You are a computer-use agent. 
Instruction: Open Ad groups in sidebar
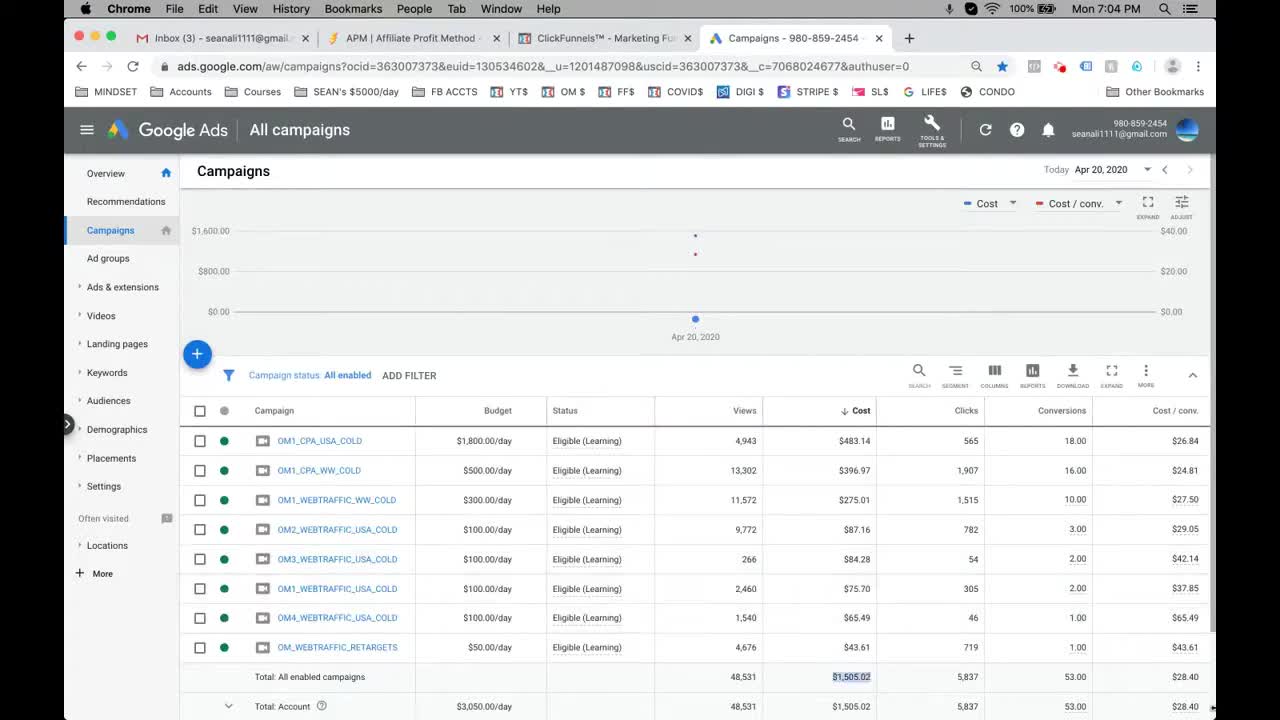(x=108, y=258)
